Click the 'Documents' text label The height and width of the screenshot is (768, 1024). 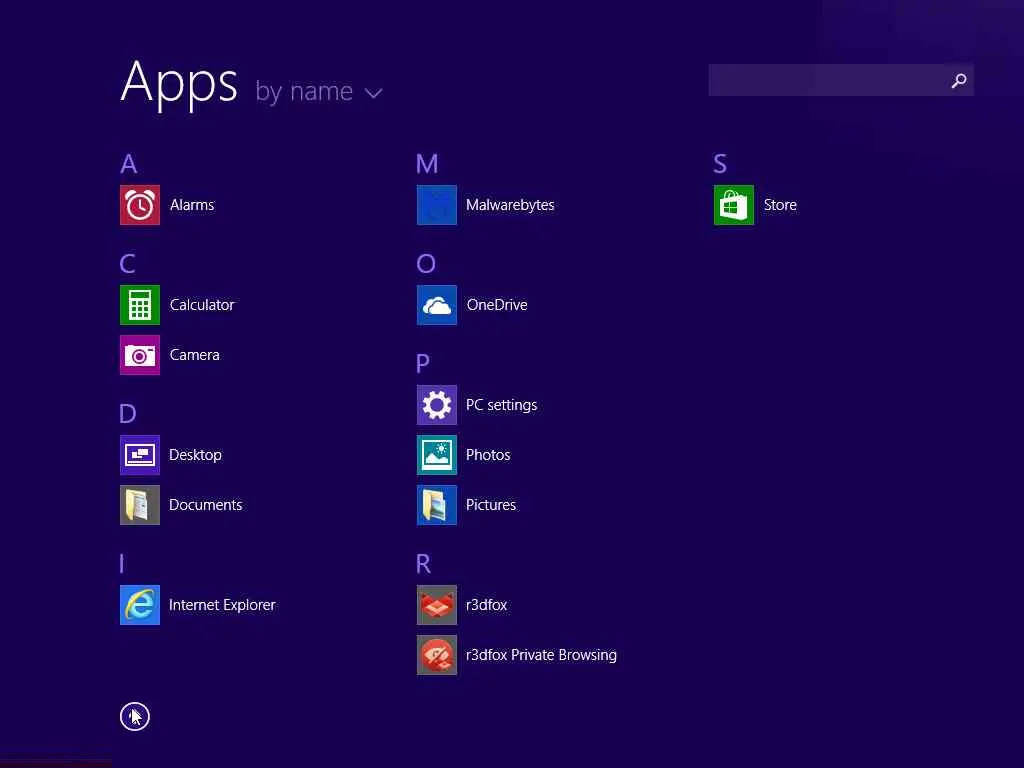(206, 505)
